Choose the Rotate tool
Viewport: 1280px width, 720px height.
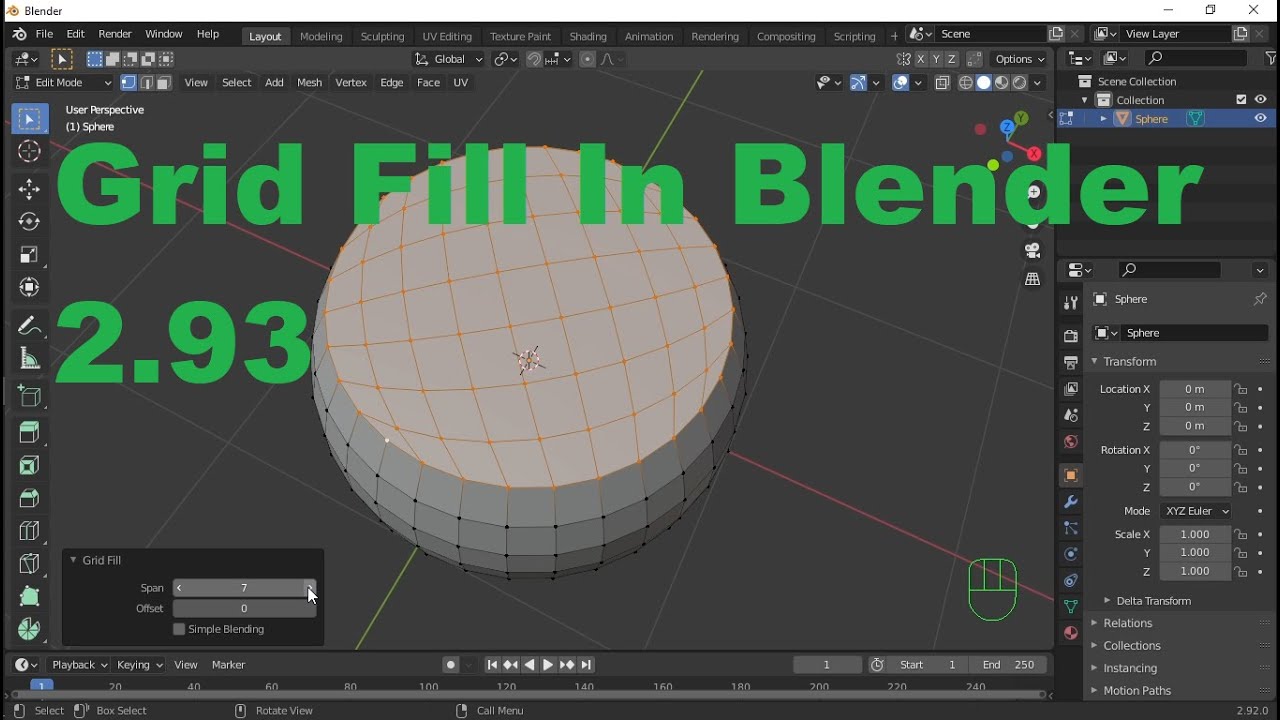29,222
